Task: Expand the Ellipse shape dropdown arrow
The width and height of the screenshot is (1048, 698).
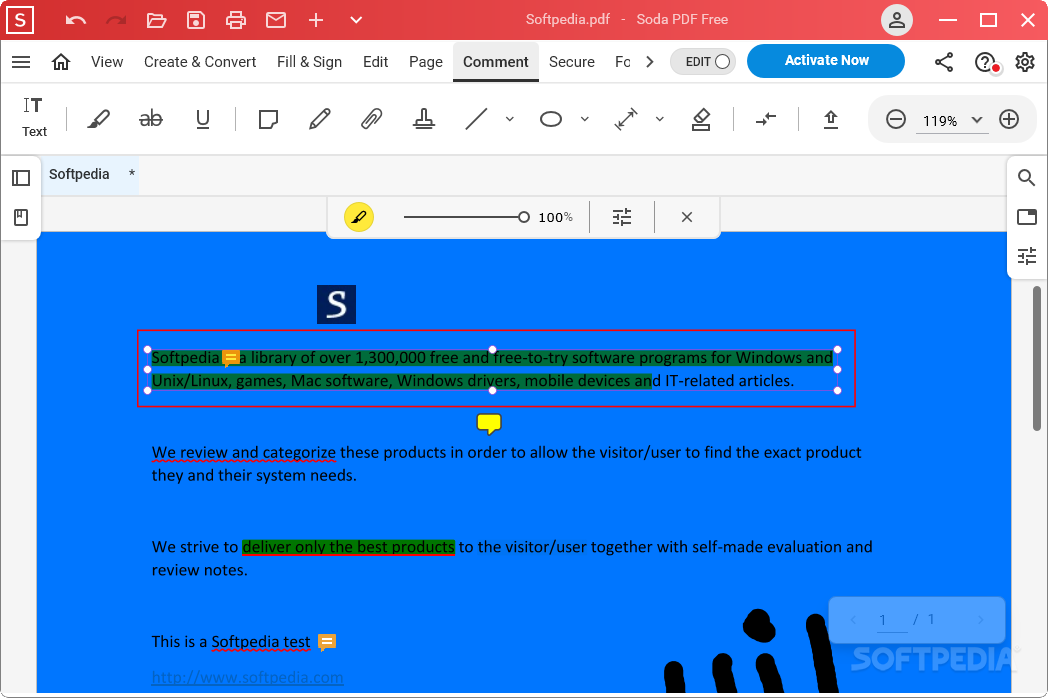Action: (585, 120)
